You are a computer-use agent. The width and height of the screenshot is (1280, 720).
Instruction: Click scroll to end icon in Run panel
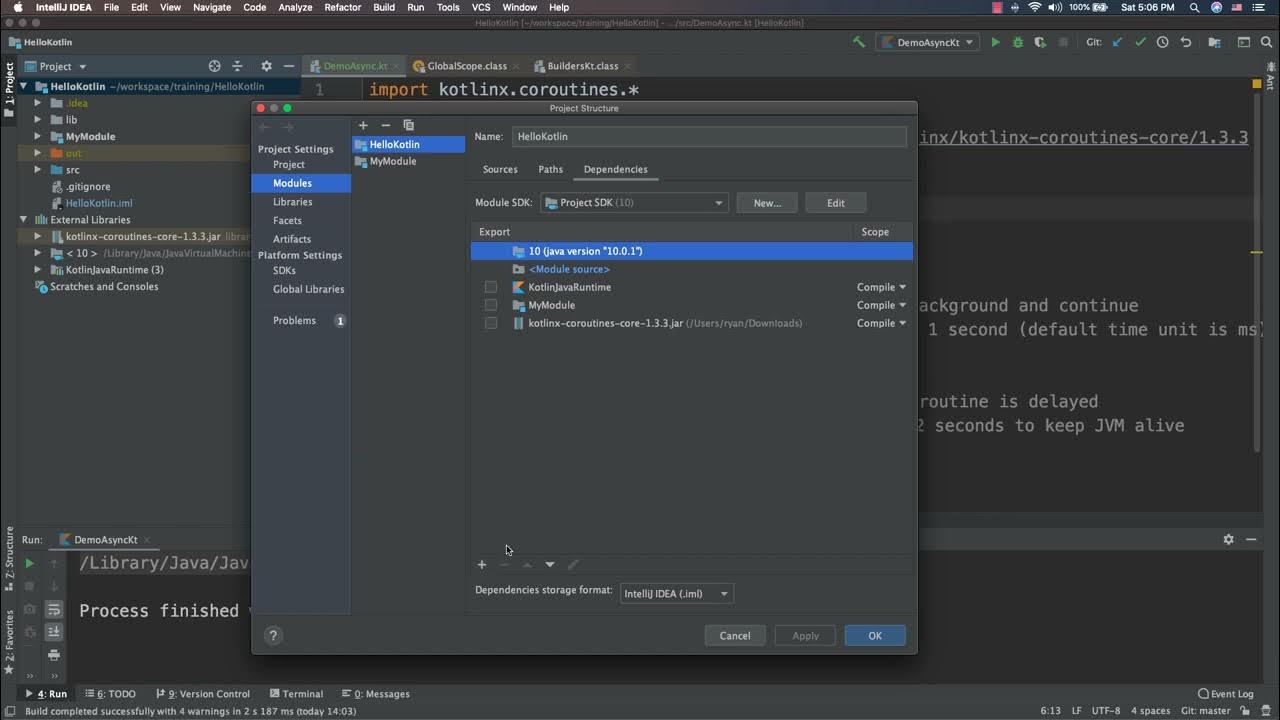click(x=54, y=632)
